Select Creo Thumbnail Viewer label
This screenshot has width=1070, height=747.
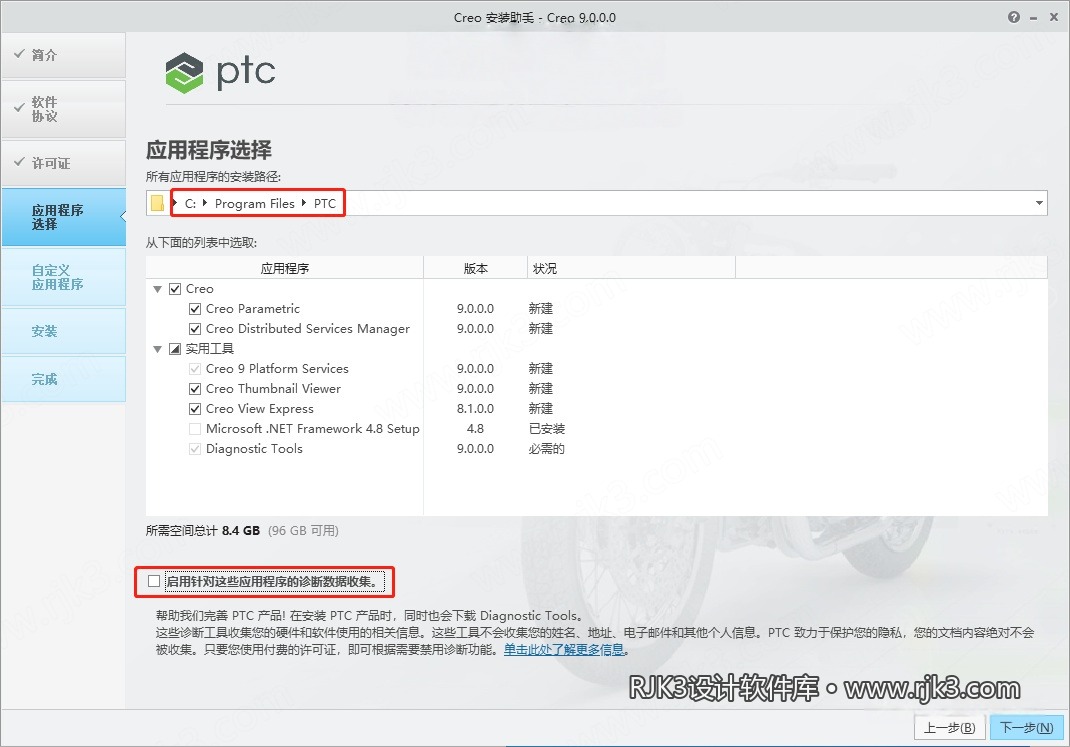click(x=273, y=389)
